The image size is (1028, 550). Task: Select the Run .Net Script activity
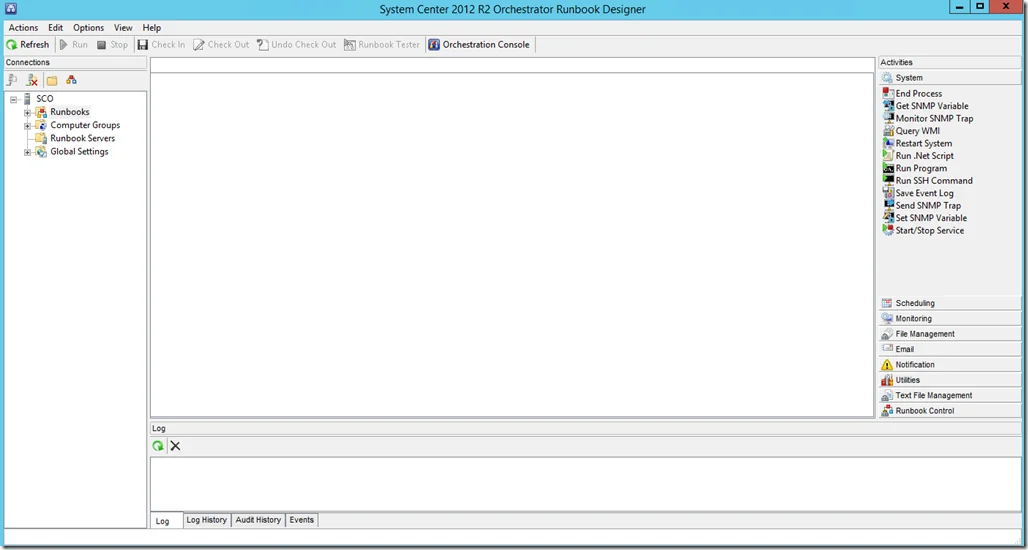(924, 156)
